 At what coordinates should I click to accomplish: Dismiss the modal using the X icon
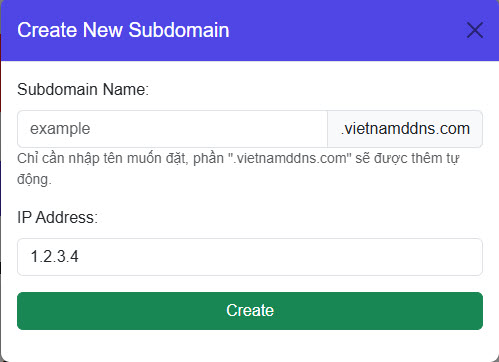point(475,30)
